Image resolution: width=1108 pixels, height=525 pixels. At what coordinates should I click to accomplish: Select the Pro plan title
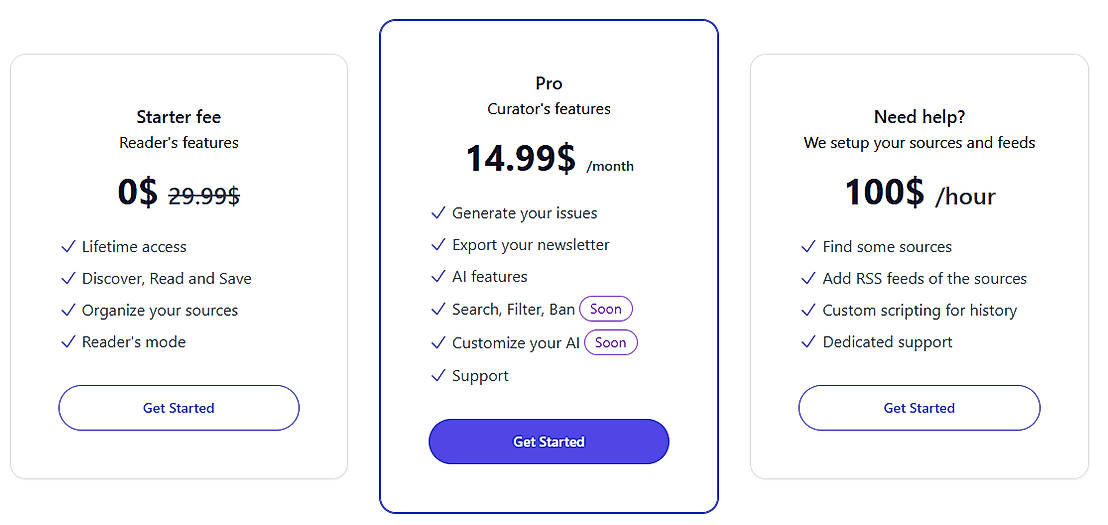[549, 84]
